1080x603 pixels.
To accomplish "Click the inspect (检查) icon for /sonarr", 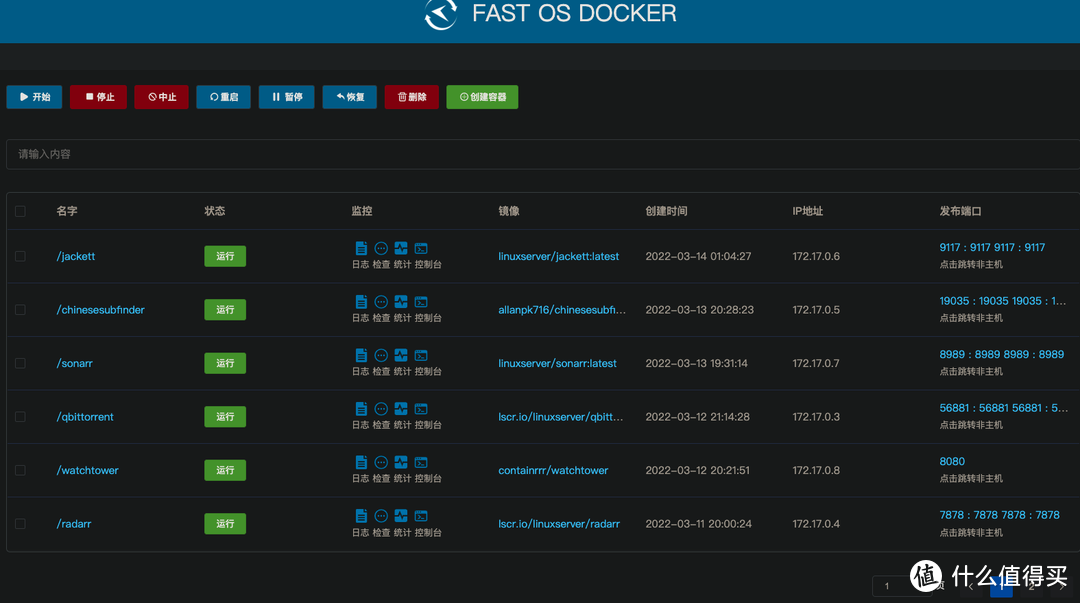I will (x=380, y=356).
